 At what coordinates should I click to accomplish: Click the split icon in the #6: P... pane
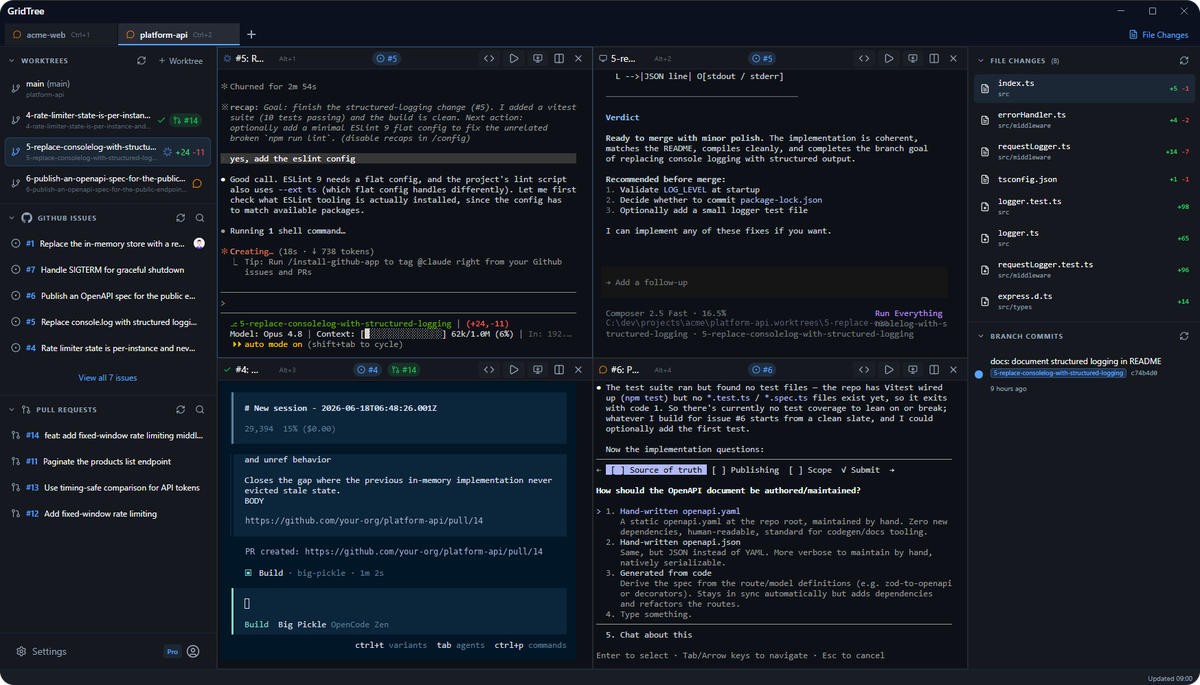934,370
